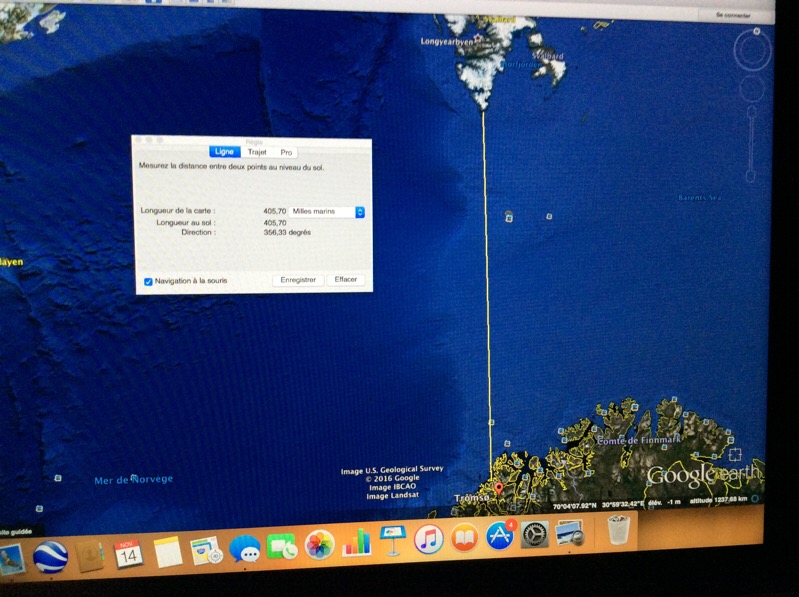Click the Enregistrer button

298,280
